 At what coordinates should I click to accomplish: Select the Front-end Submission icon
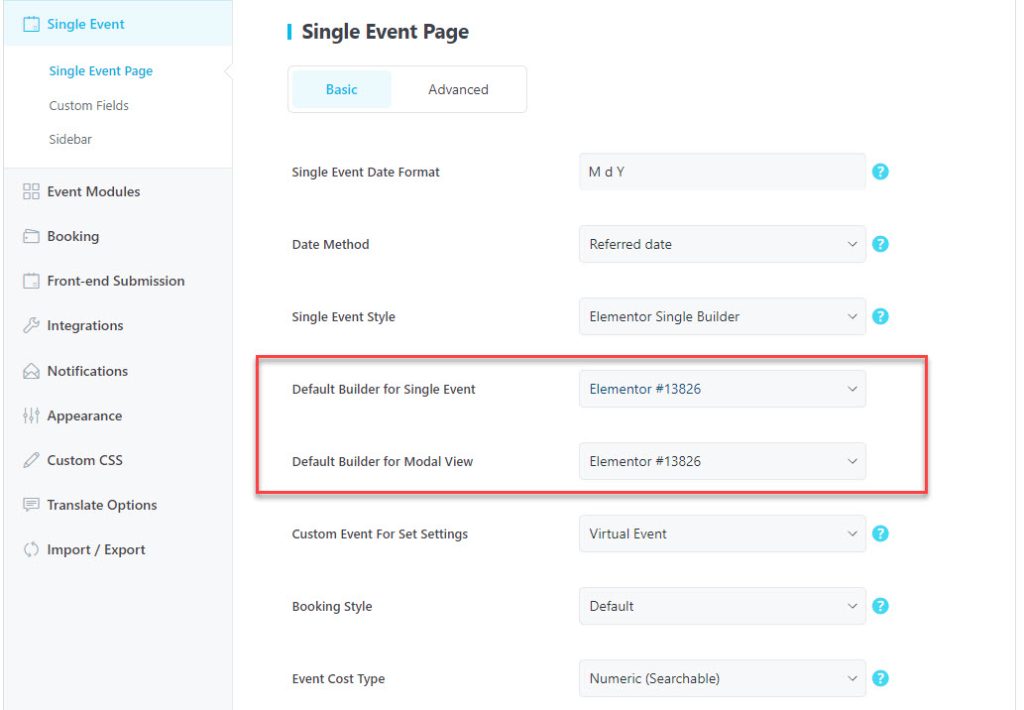pyautogui.click(x=31, y=281)
